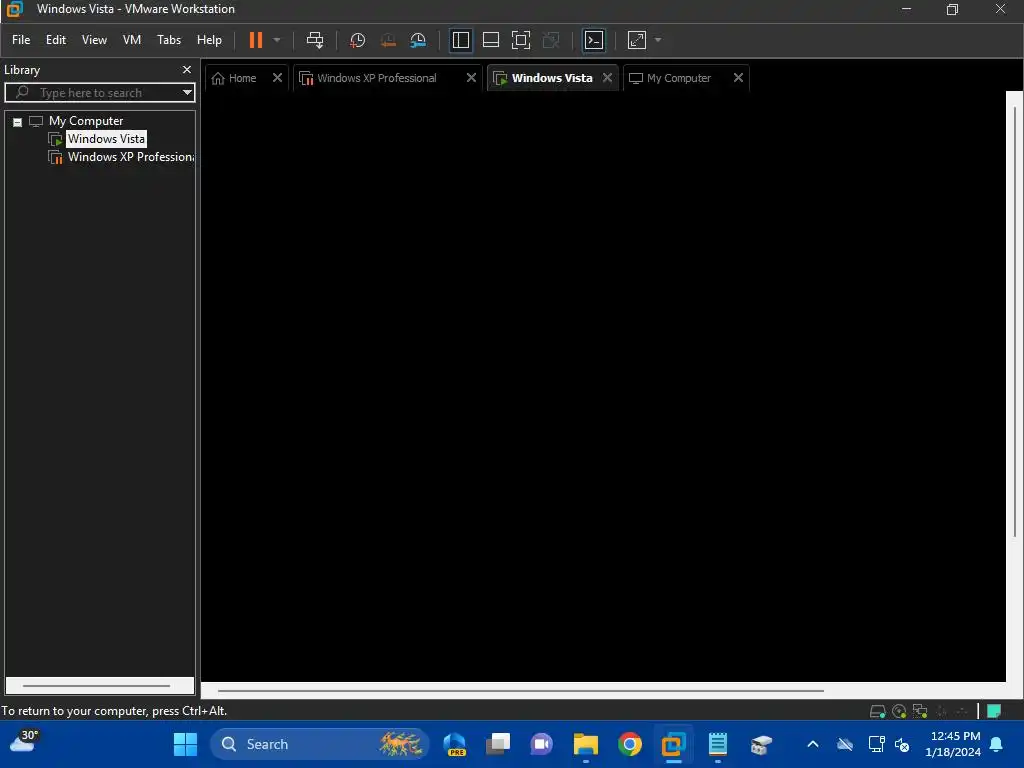Show hidden system tray icons chevron
Screen dimensions: 1024x768
(x=813, y=744)
